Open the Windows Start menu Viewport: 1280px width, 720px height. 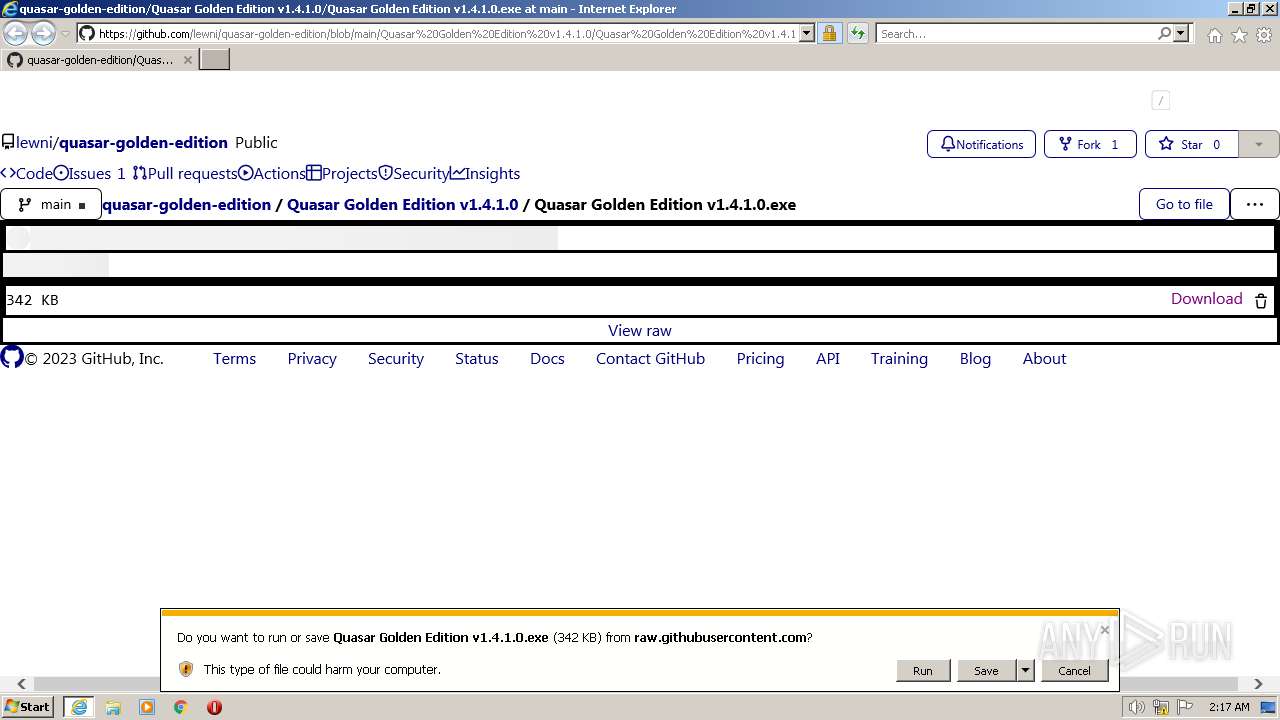(x=28, y=706)
